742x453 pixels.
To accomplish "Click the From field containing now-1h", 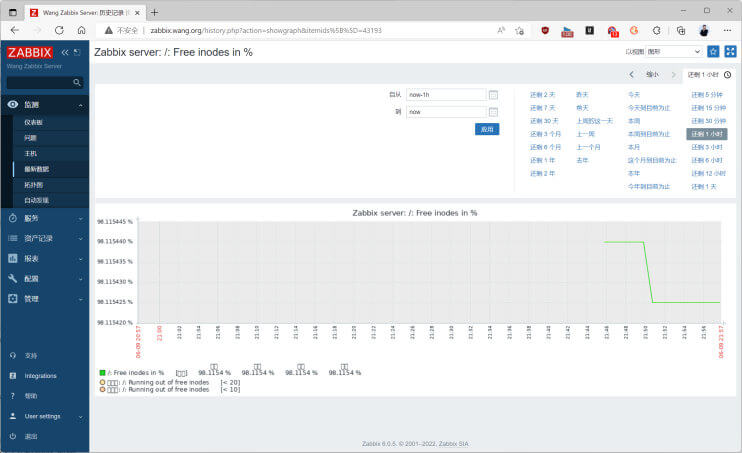I will [446, 95].
